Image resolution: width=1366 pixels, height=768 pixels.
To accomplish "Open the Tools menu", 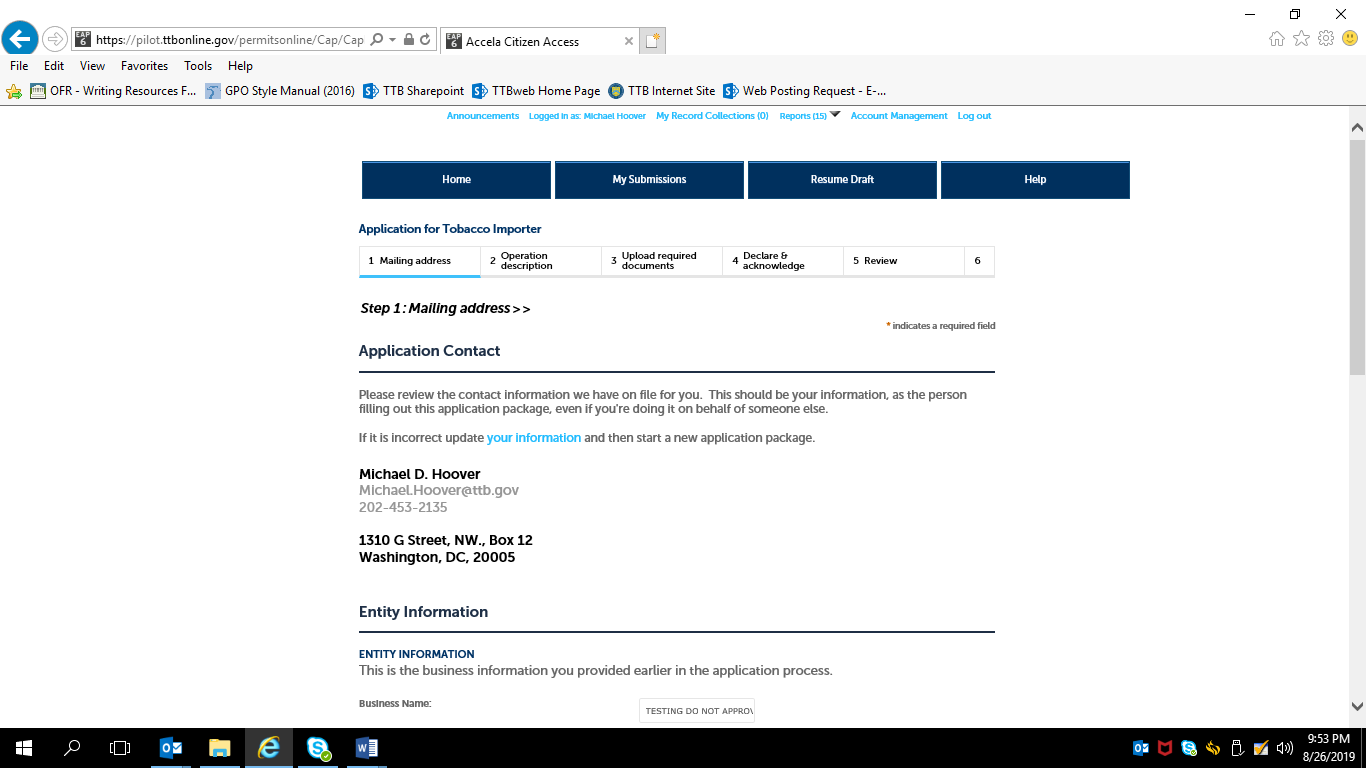I will [x=198, y=66].
